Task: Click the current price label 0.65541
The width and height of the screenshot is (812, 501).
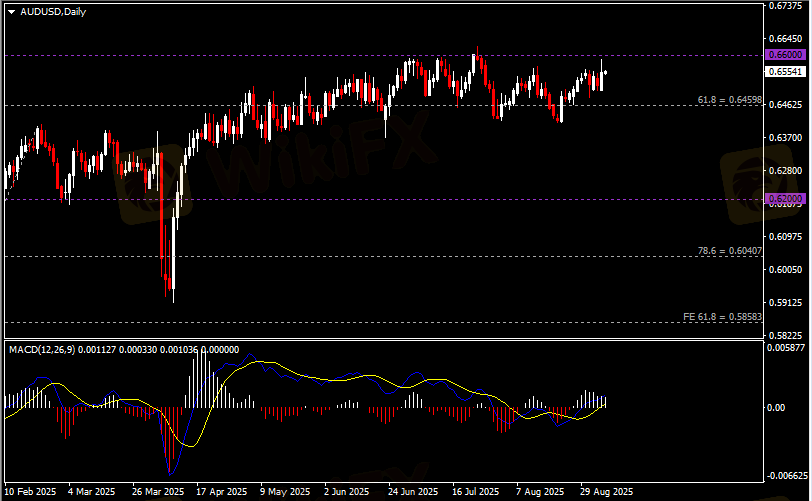Action: 785,71
